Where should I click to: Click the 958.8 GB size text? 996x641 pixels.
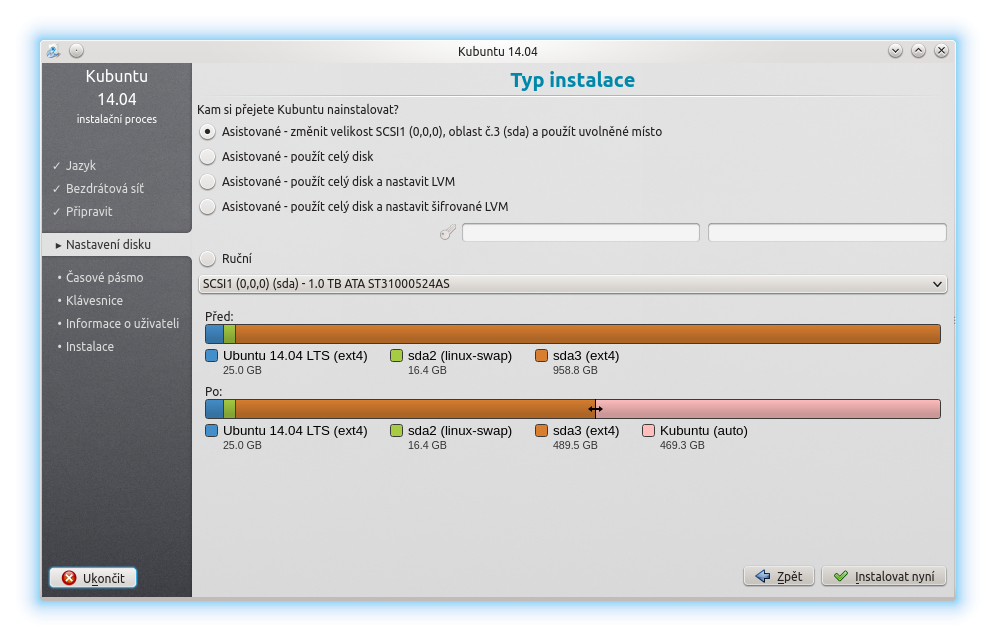pyautogui.click(x=575, y=370)
